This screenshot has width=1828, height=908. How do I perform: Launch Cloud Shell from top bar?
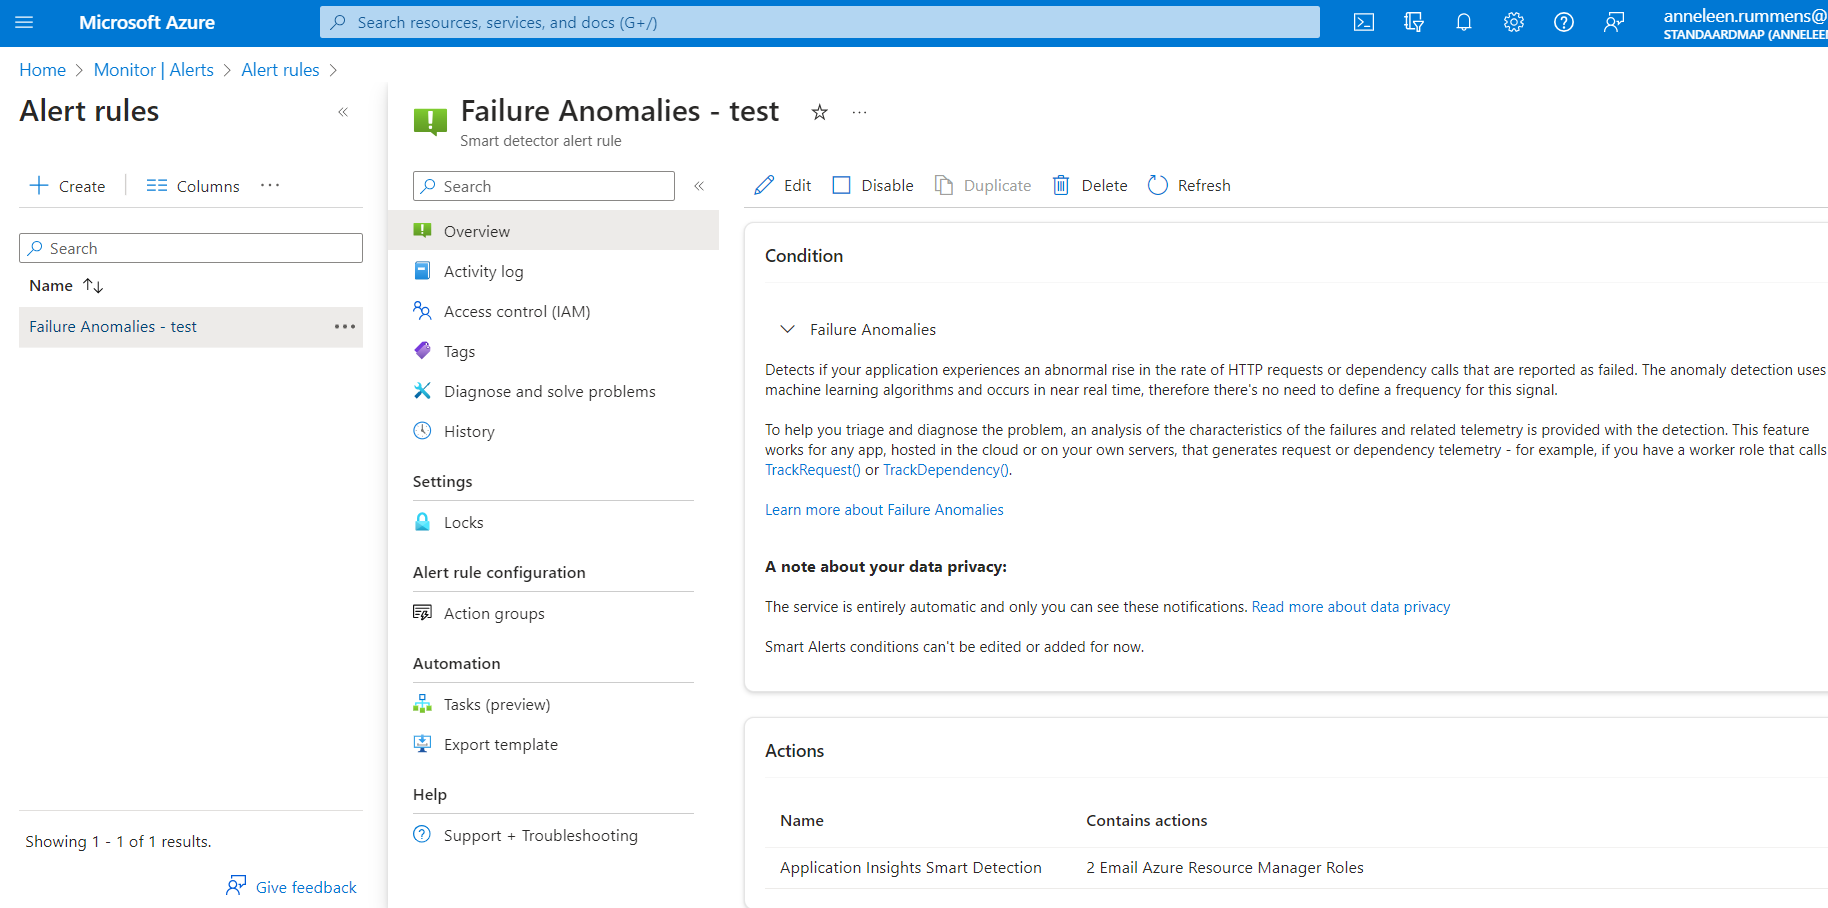(1364, 22)
